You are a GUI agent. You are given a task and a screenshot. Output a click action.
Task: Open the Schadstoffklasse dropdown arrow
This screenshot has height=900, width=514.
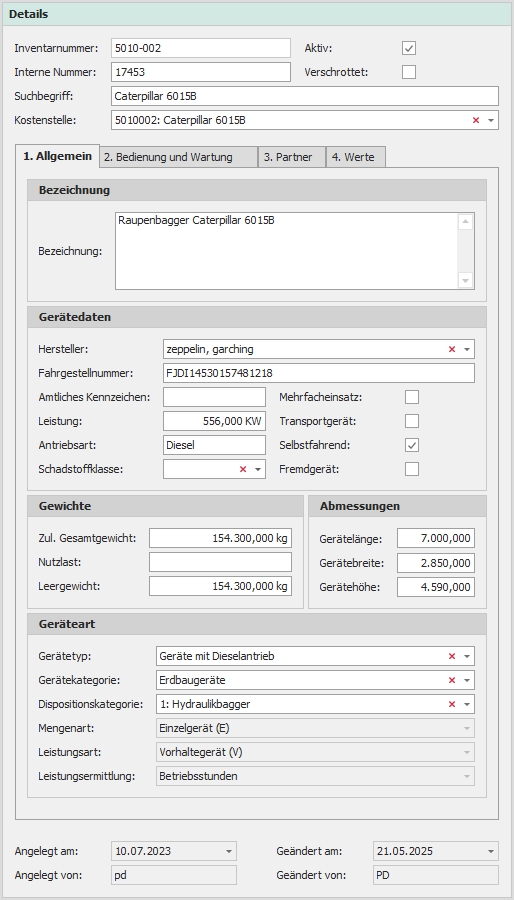[x=258, y=469]
